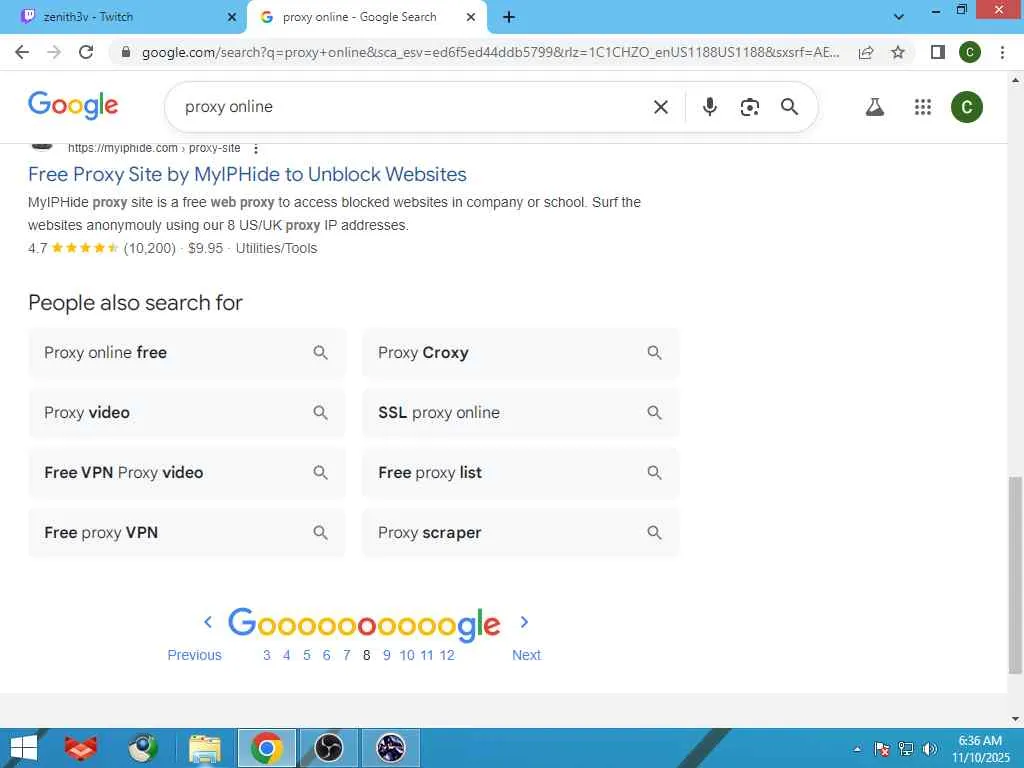Open Chrome profile avatar in toolbar
Screen dimensions: 1024x768
(969, 52)
